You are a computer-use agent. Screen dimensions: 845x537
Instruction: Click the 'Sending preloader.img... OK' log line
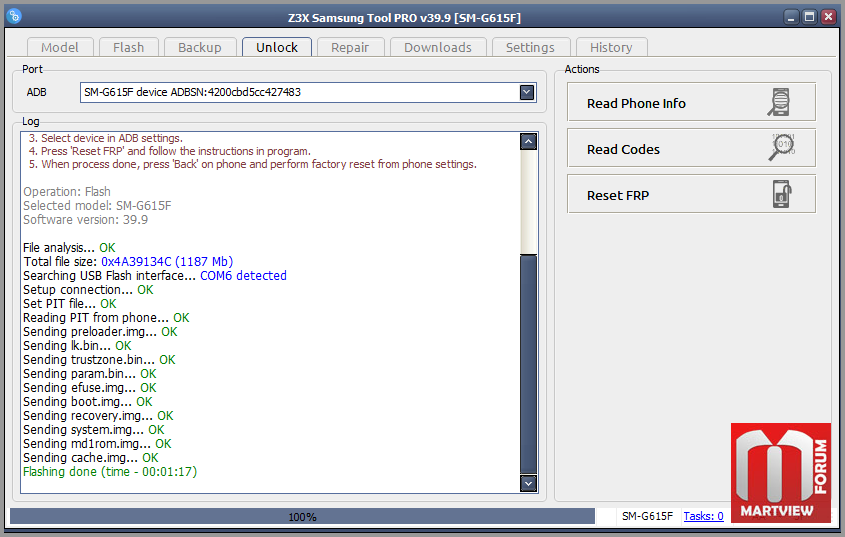pos(100,332)
